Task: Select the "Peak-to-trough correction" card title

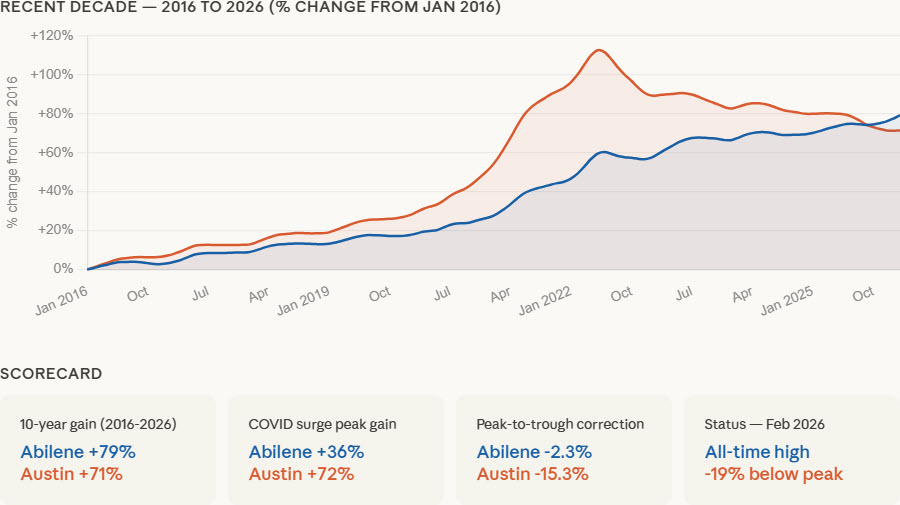Action: 561,424
